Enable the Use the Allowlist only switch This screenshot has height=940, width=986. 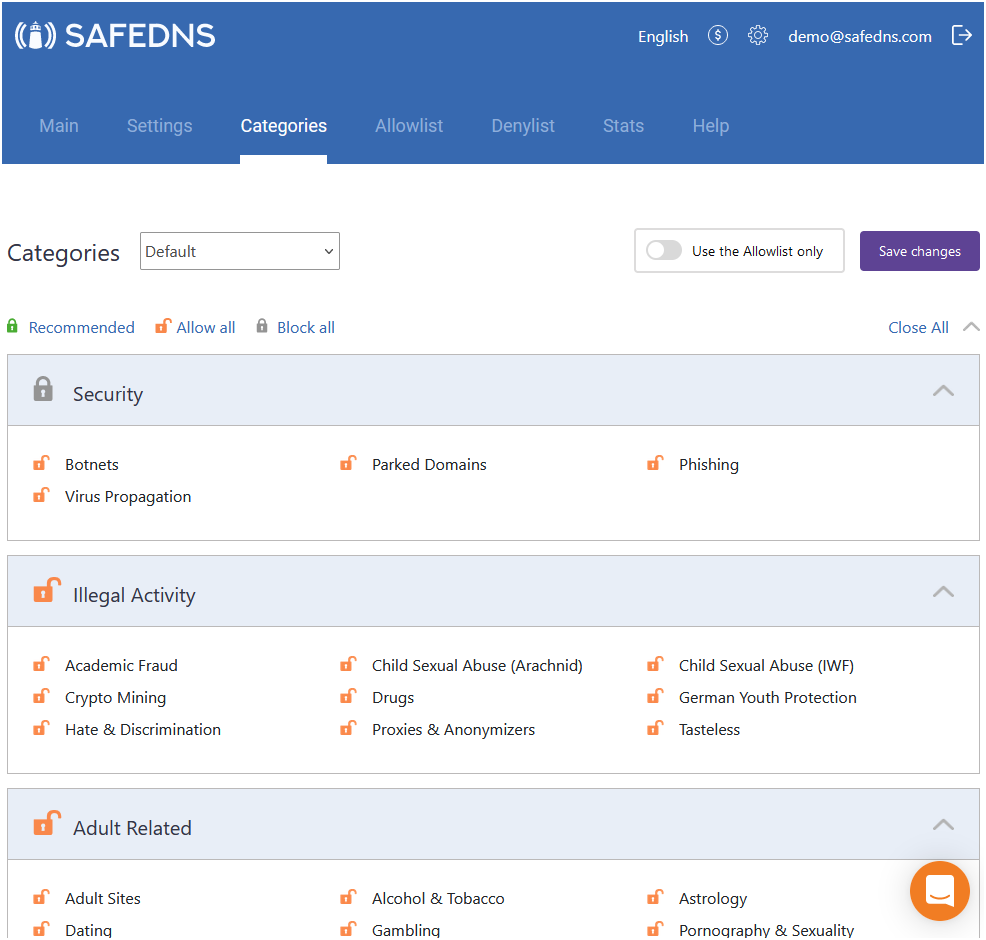pyautogui.click(x=664, y=251)
